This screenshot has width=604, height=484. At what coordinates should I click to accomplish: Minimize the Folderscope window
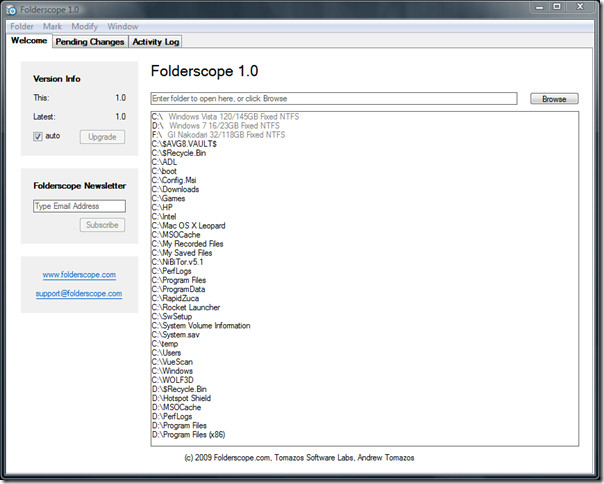(539, 7)
